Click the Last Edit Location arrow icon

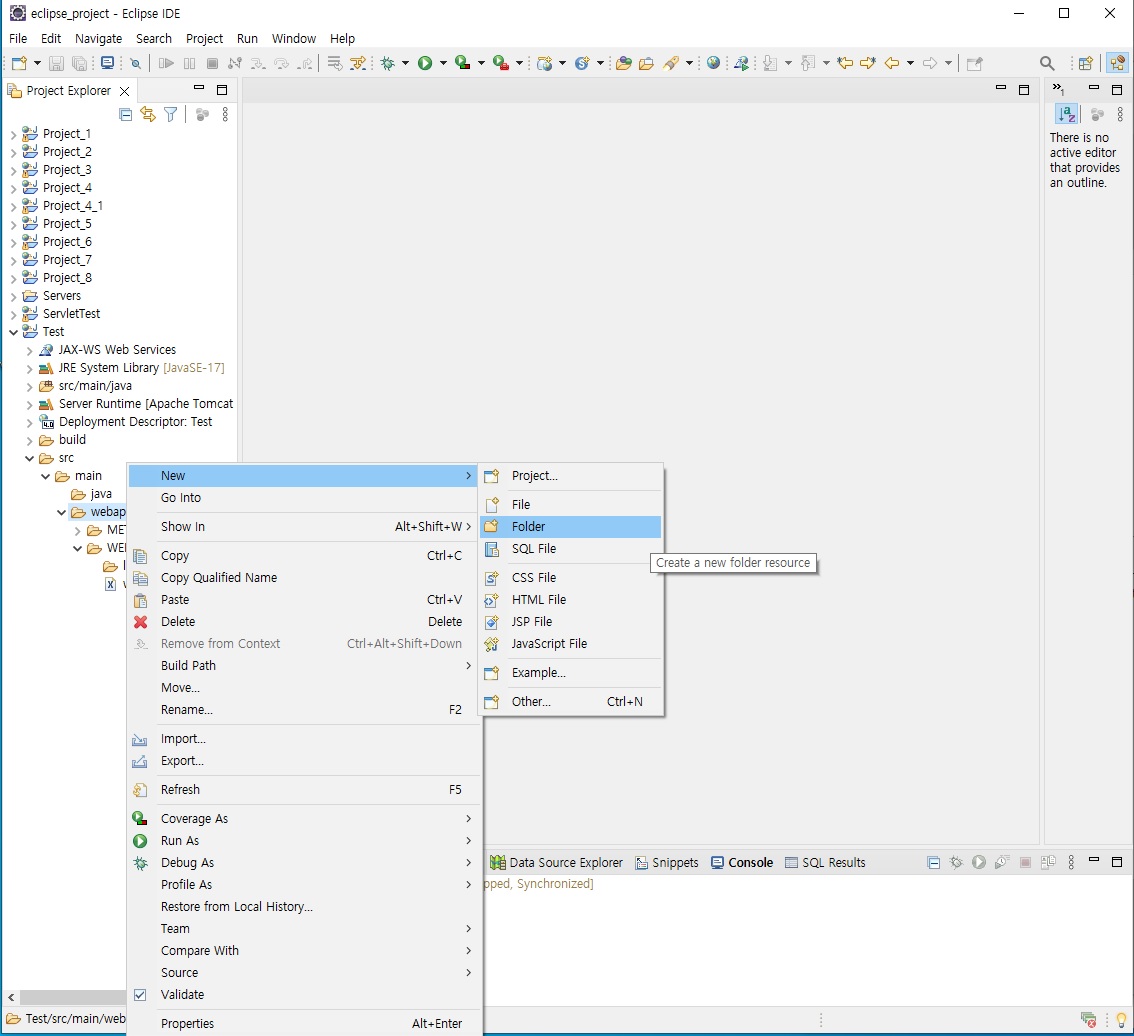coord(845,63)
